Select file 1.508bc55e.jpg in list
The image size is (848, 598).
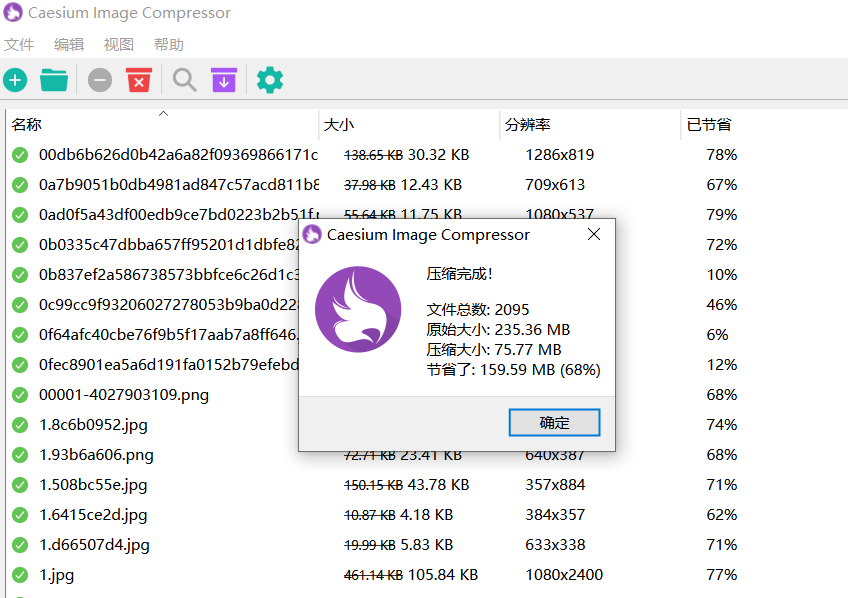pos(93,485)
